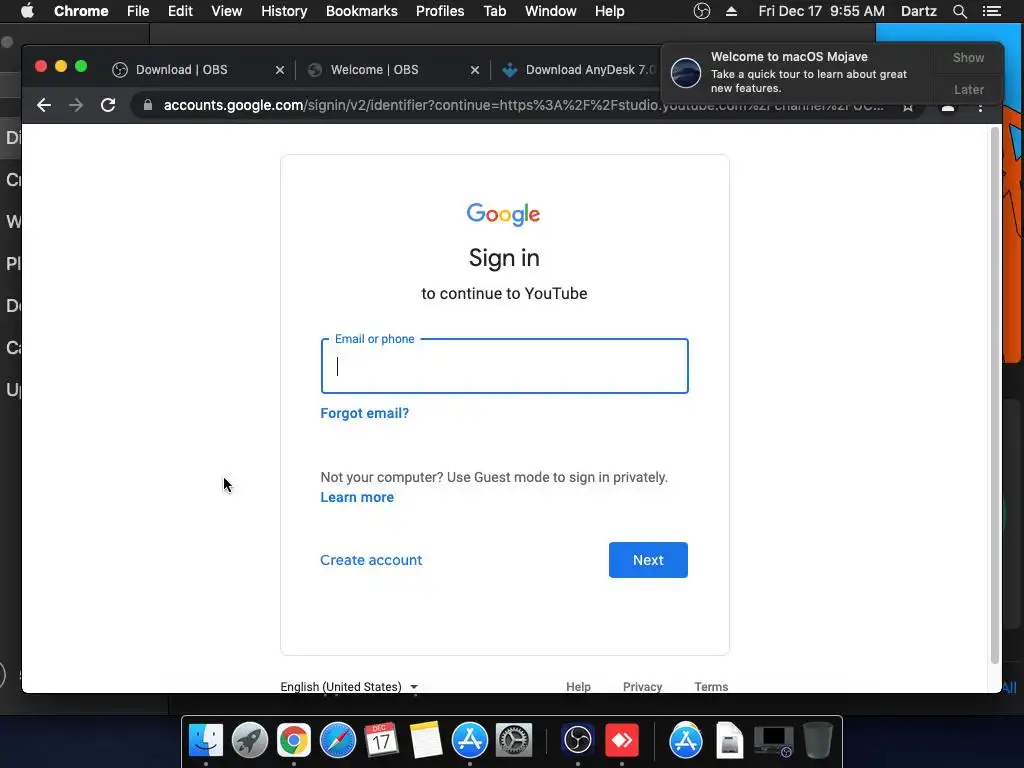The width and height of the screenshot is (1024, 768).
Task: Open System Preferences gear in Dock
Action: (514, 740)
